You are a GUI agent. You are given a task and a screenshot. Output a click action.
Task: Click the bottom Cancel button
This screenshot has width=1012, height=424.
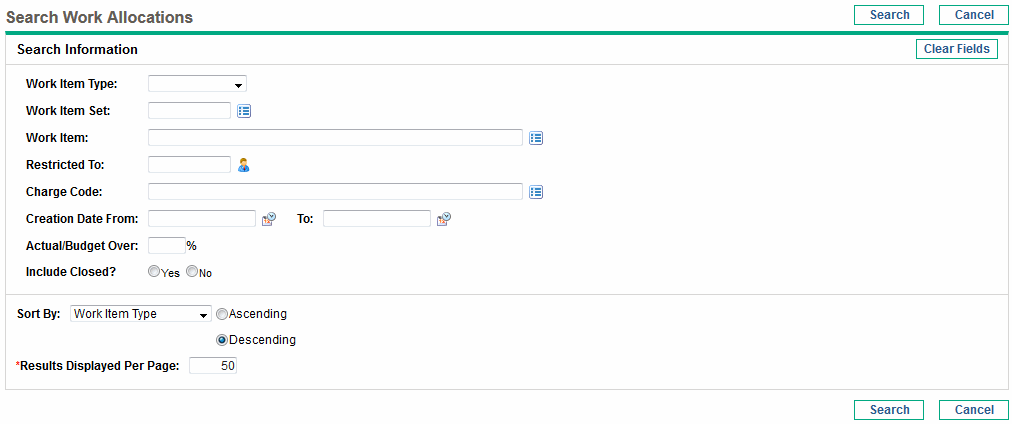pos(974,410)
